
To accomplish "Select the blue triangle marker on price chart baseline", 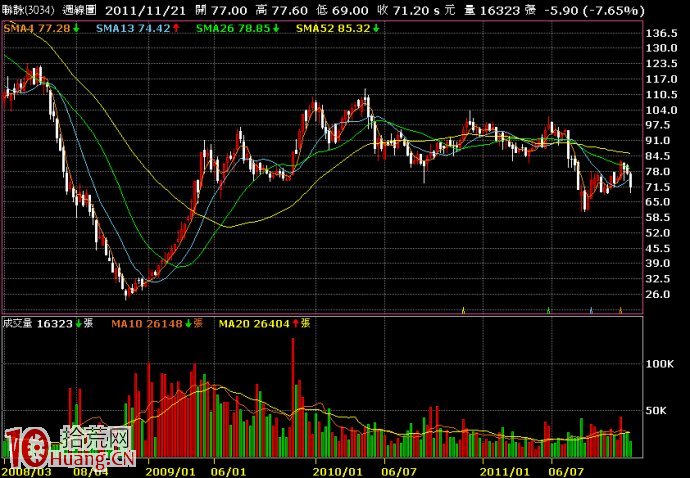I will pyautogui.click(x=591, y=311).
